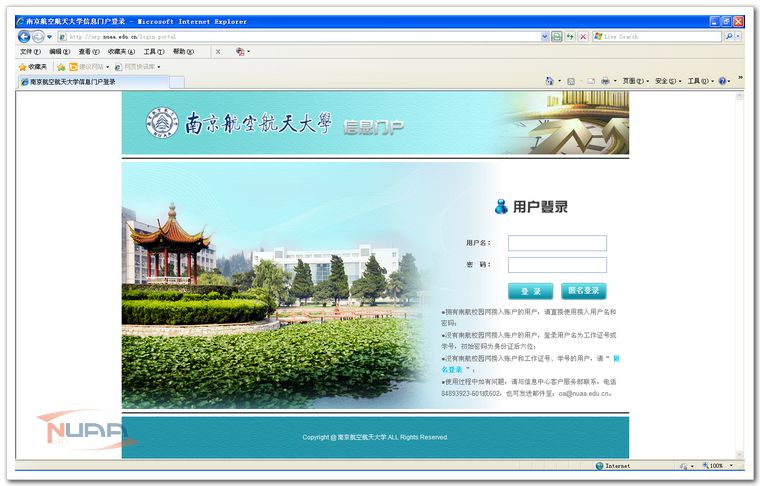Expand the address bar URL history dropdown
Image resolution: width=760 pixels, height=486 pixels.
coord(545,36)
